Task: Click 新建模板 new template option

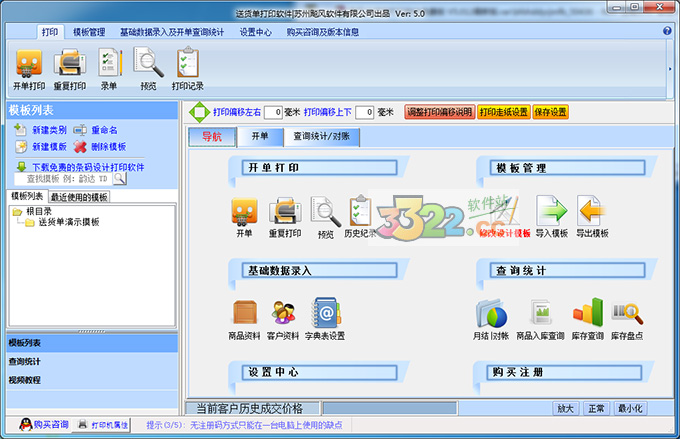Action: tap(41, 147)
